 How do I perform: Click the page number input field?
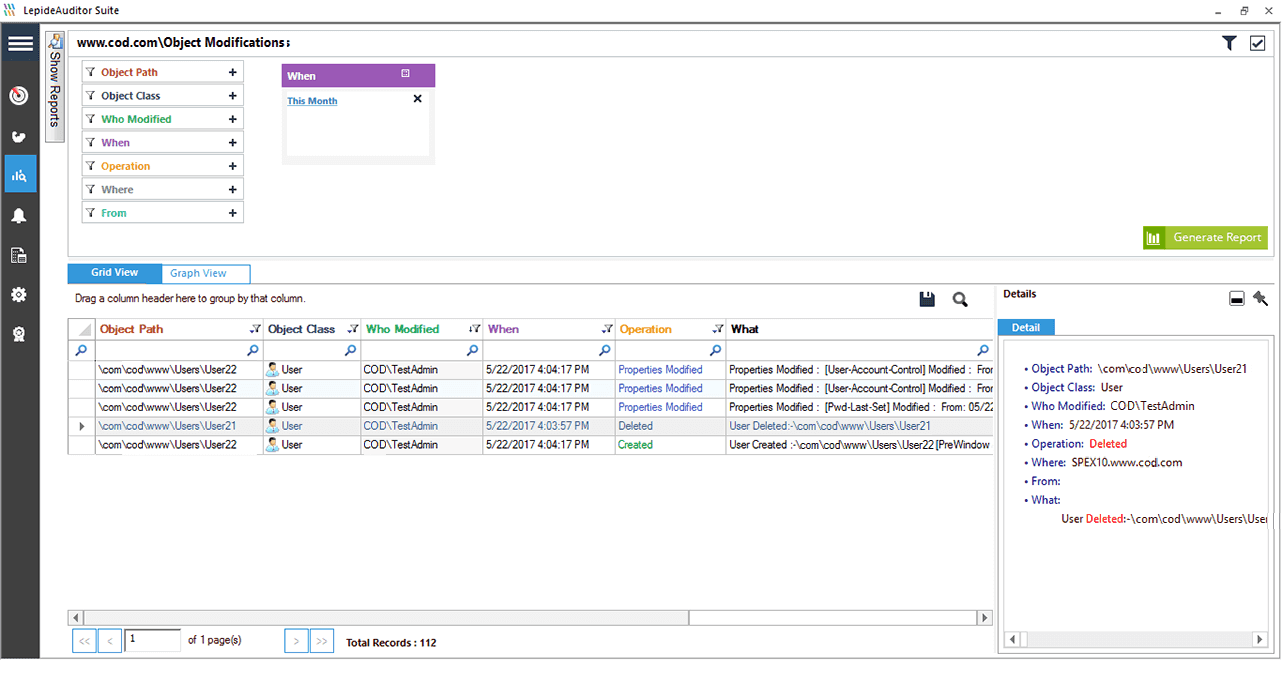click(x=153, y=640)
